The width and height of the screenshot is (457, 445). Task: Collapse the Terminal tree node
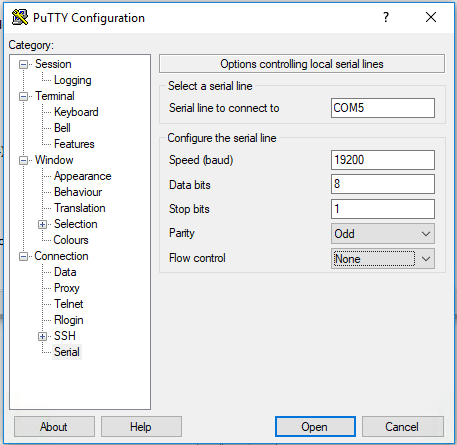(23, 96)
